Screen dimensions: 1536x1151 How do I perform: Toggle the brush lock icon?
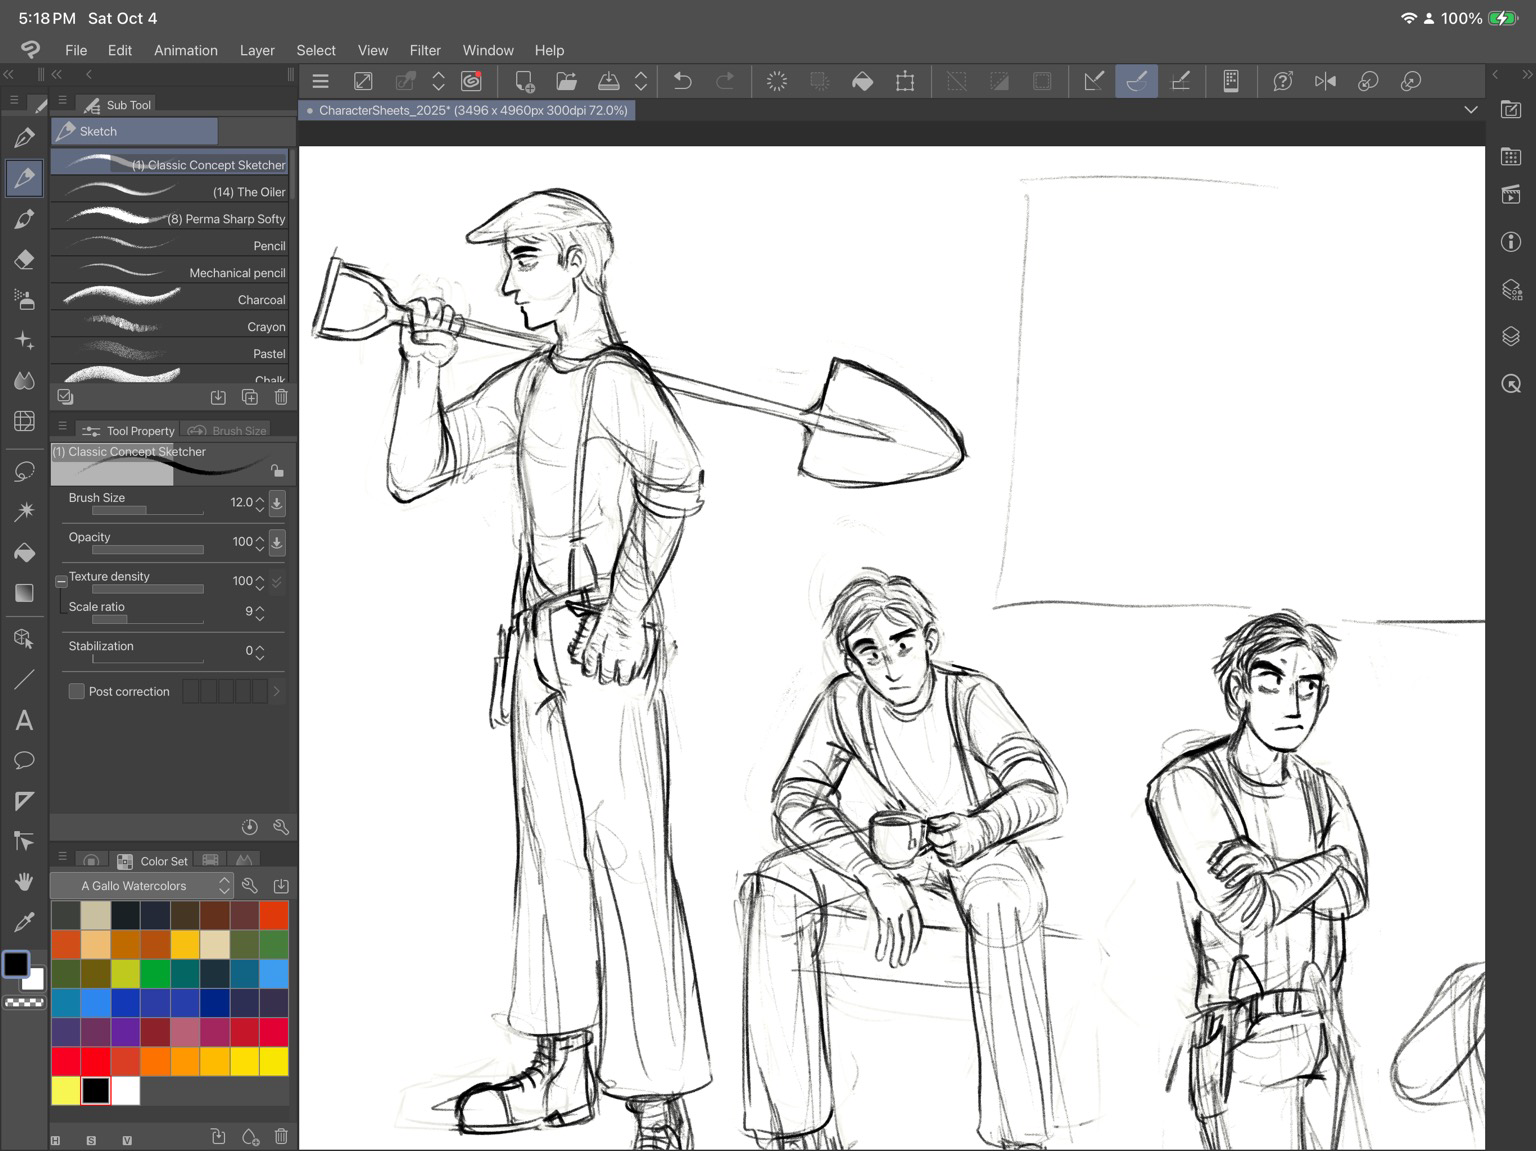pyautogui.click(x=277, y=470)
